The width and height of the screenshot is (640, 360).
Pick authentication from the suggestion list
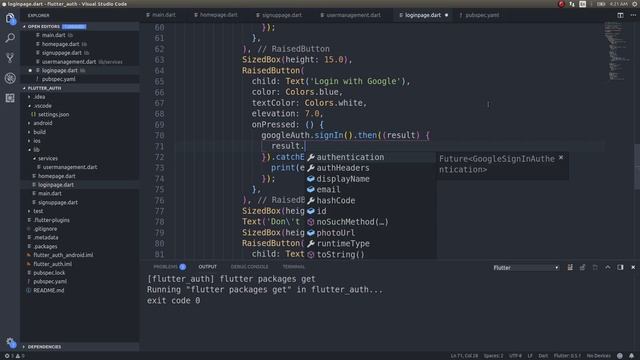pyautogui.click(x=371, y=157)
